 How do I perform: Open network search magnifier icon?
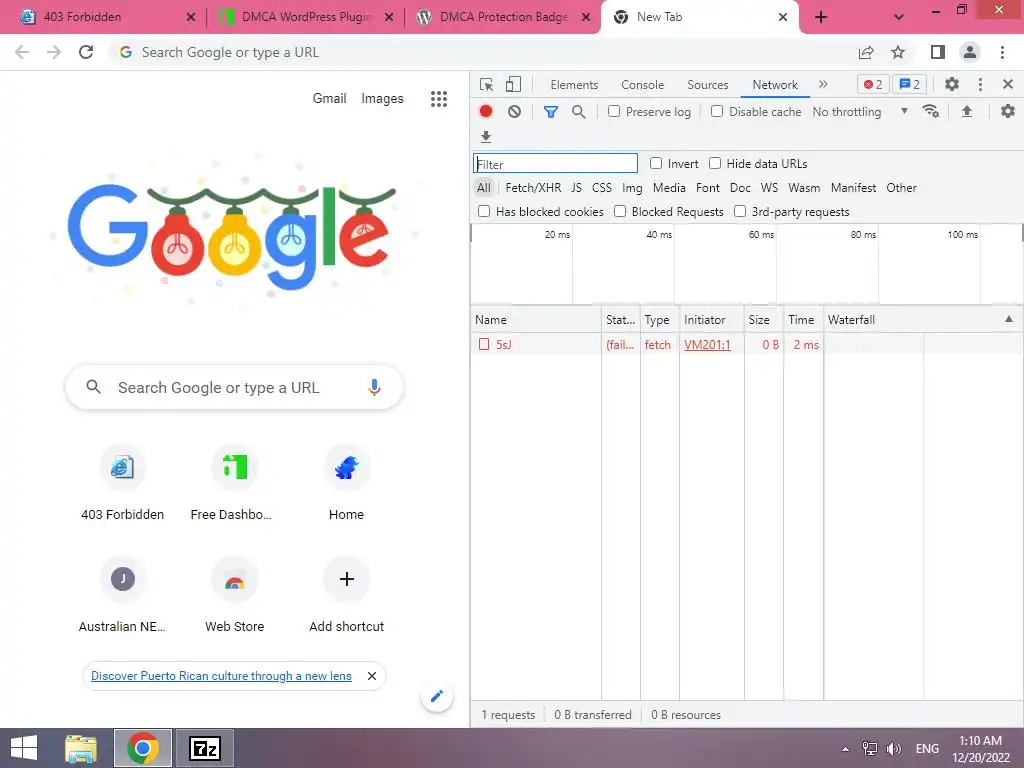pos(579,112)
